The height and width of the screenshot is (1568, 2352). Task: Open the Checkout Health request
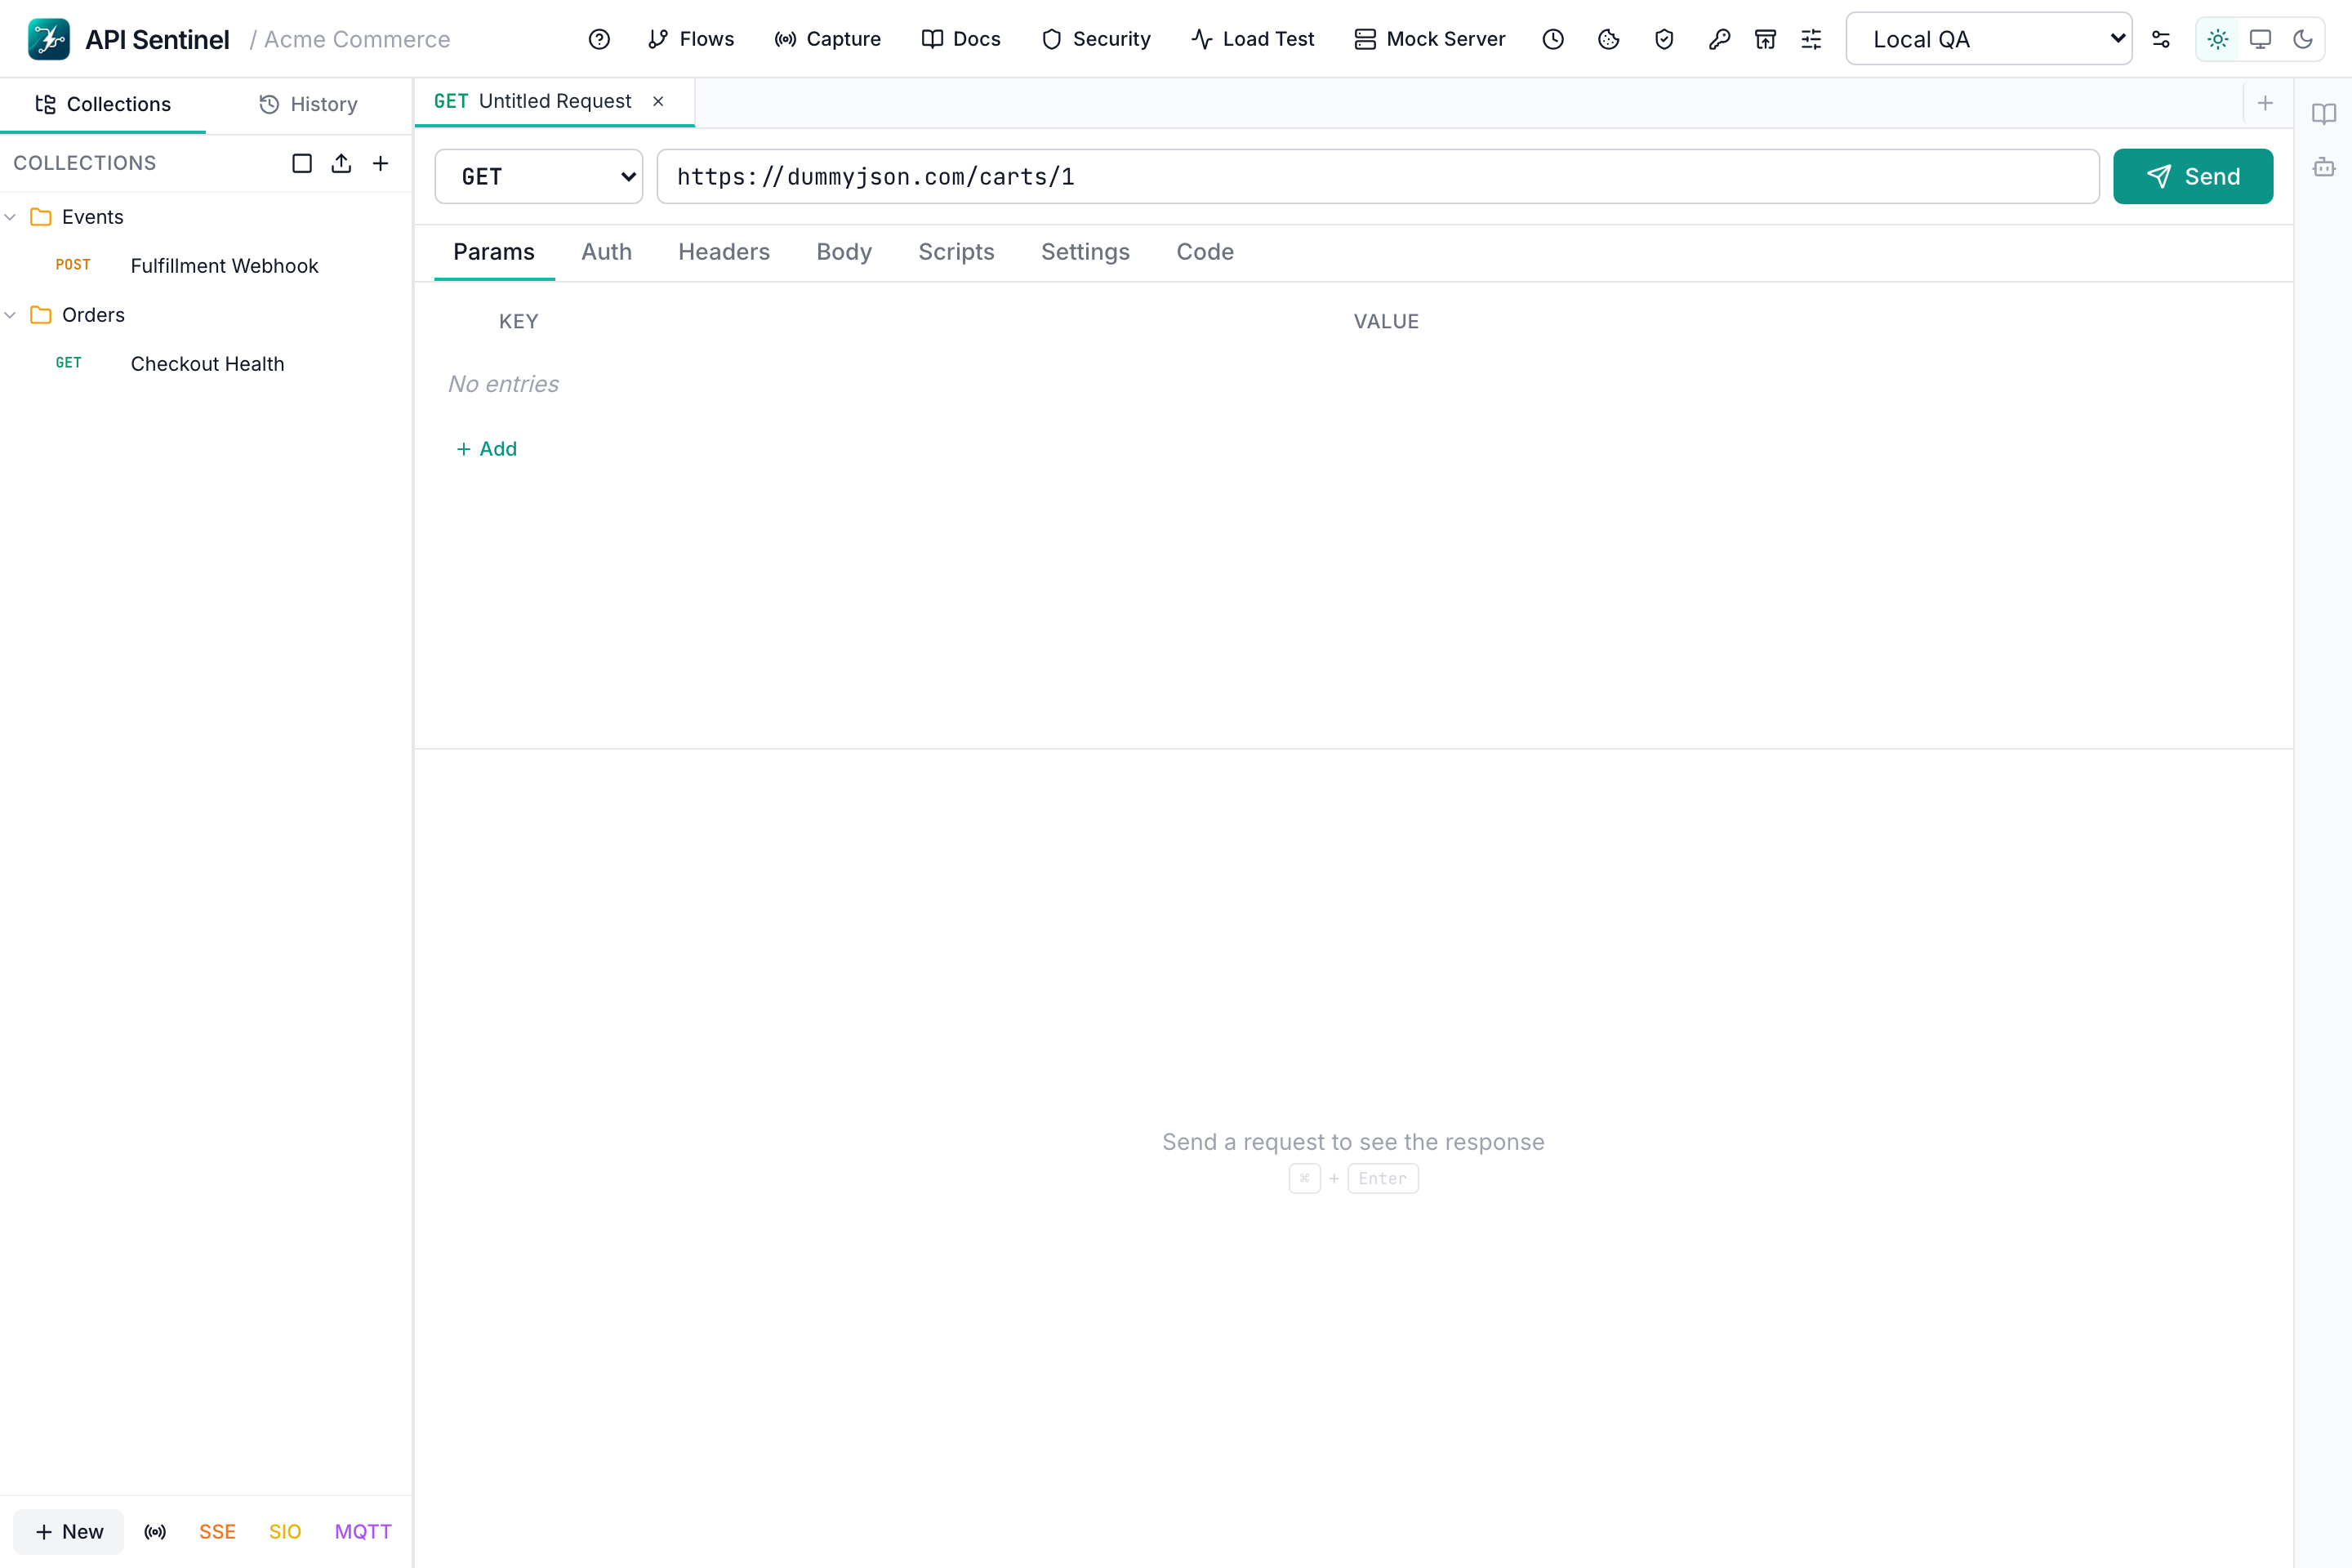click(206, 364)
